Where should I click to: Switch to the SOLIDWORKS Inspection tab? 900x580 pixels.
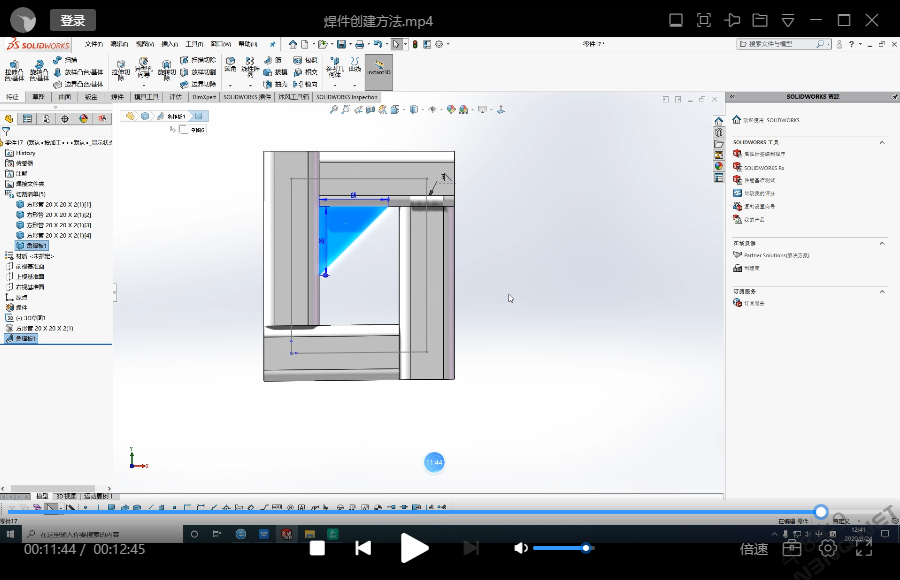tap(347, 97)
